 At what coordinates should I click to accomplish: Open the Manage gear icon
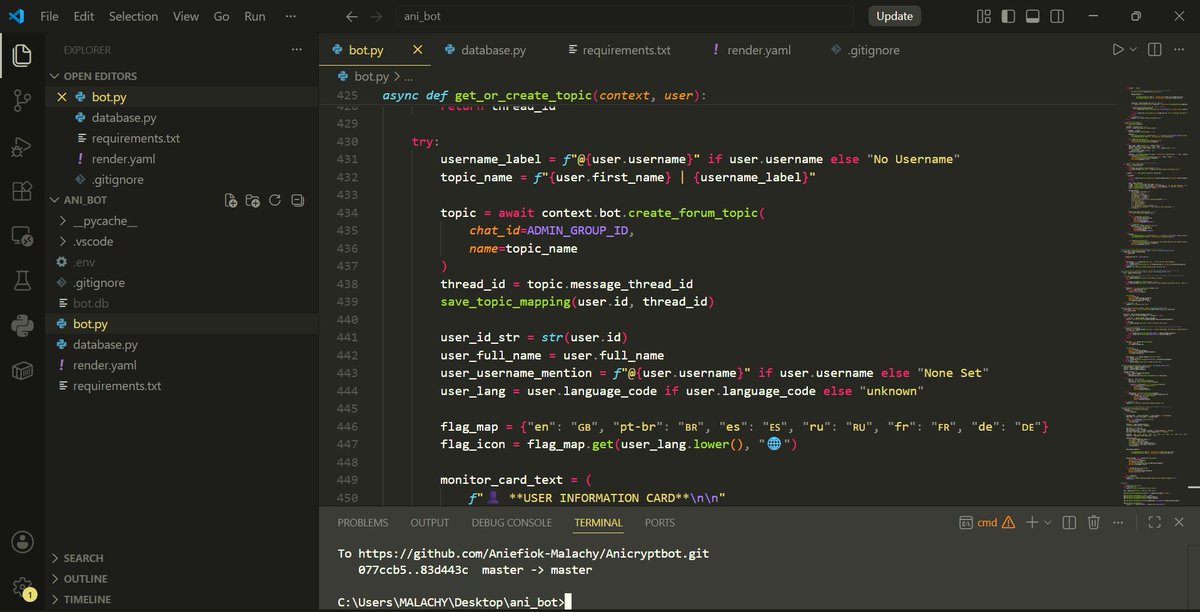click(x=22, y=587)
